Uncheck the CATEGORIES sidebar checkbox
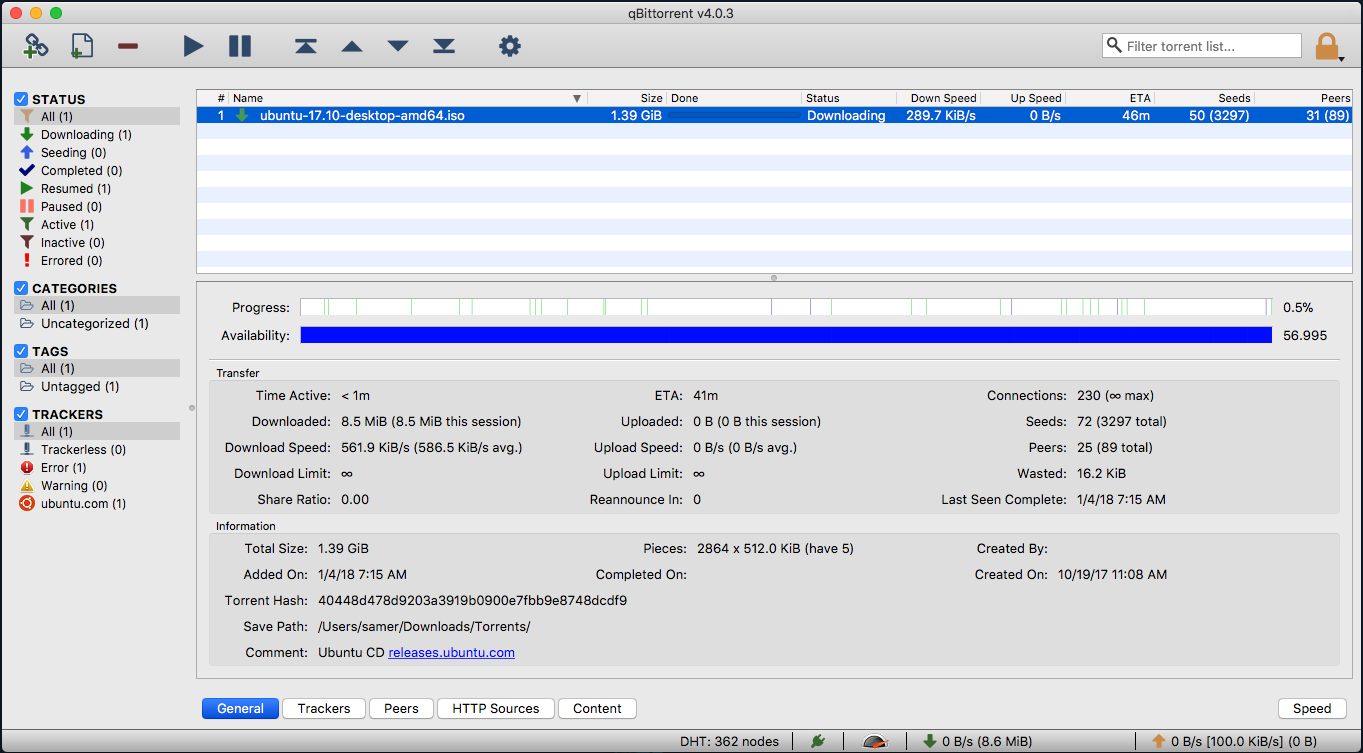1363x753 pixels. coord(21,288)
